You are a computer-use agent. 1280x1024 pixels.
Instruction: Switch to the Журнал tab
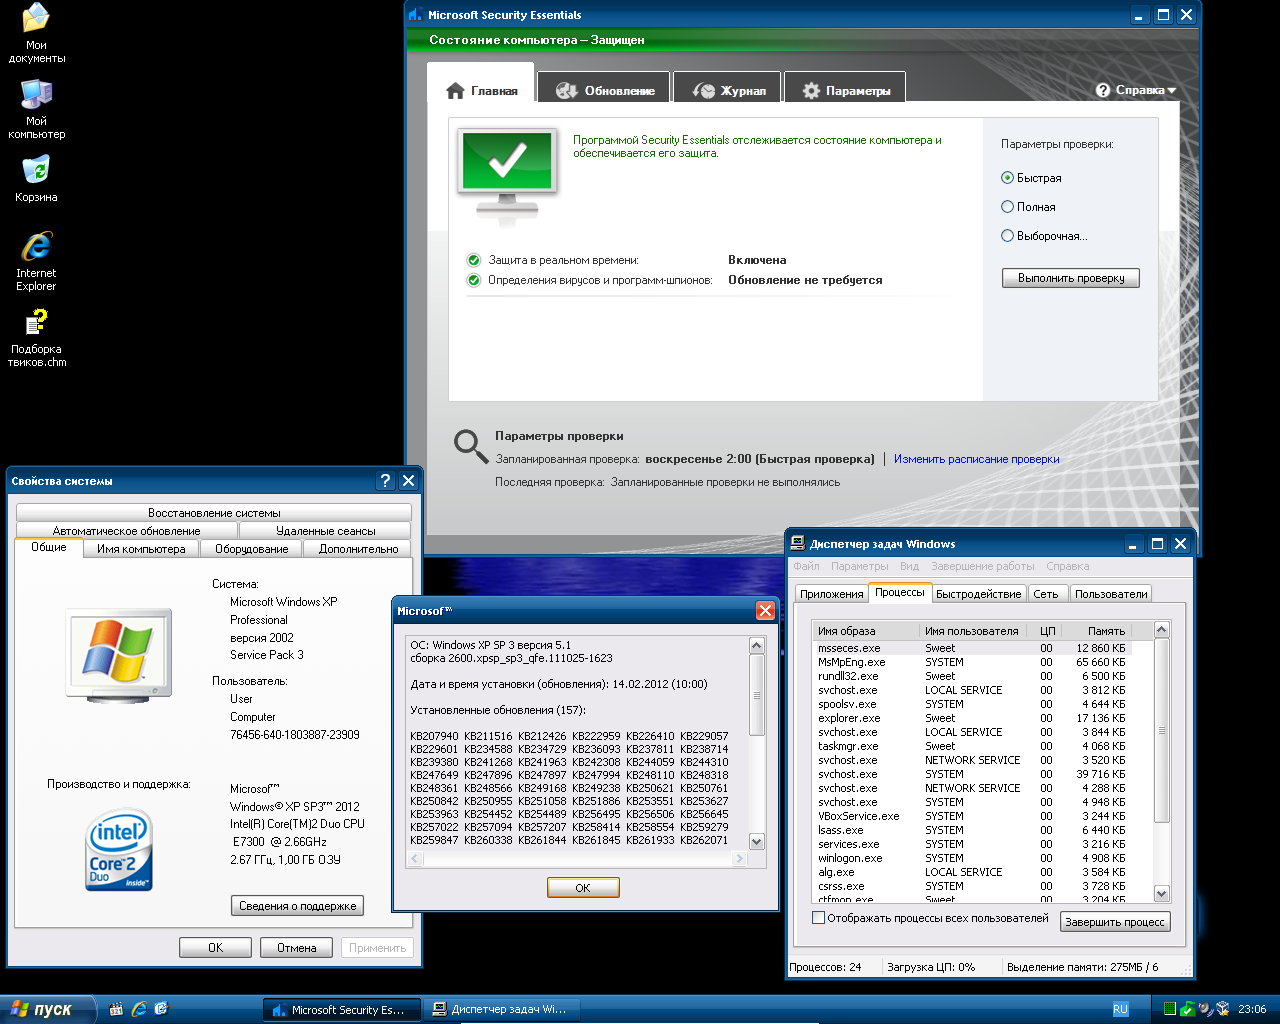(726, 89)
